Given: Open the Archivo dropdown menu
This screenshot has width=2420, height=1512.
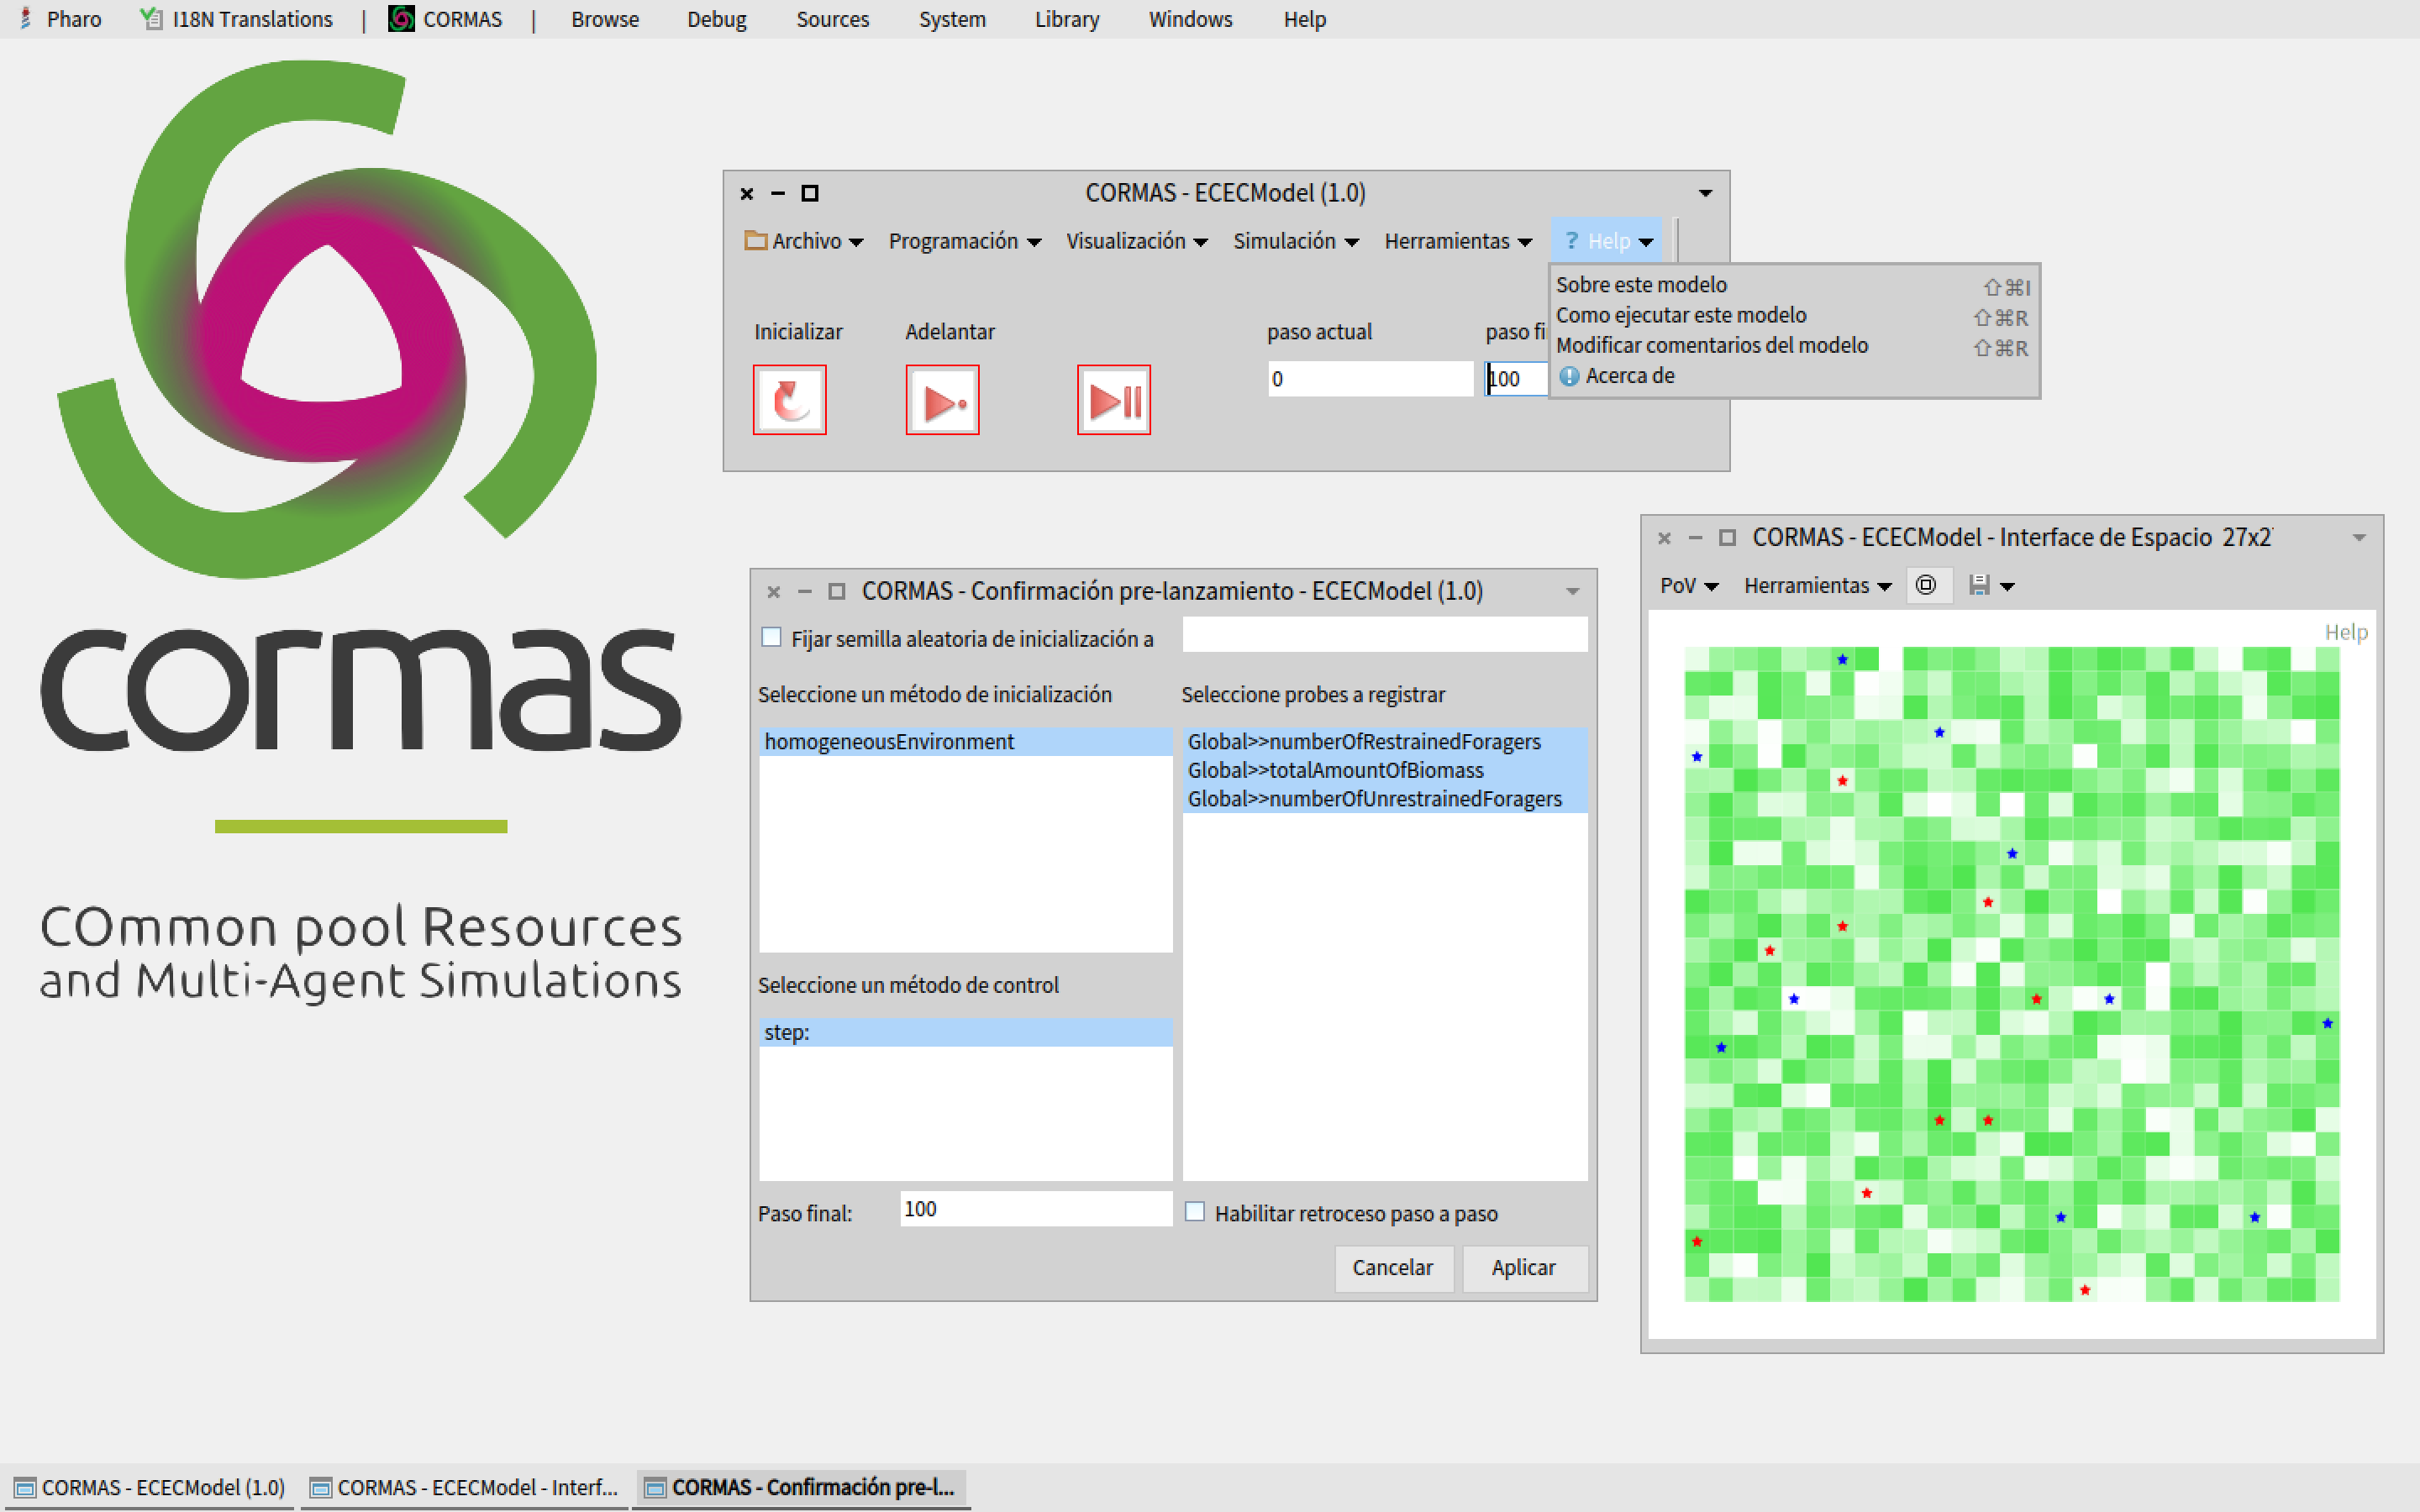Looking at the screenshot, I should [804, 241].
